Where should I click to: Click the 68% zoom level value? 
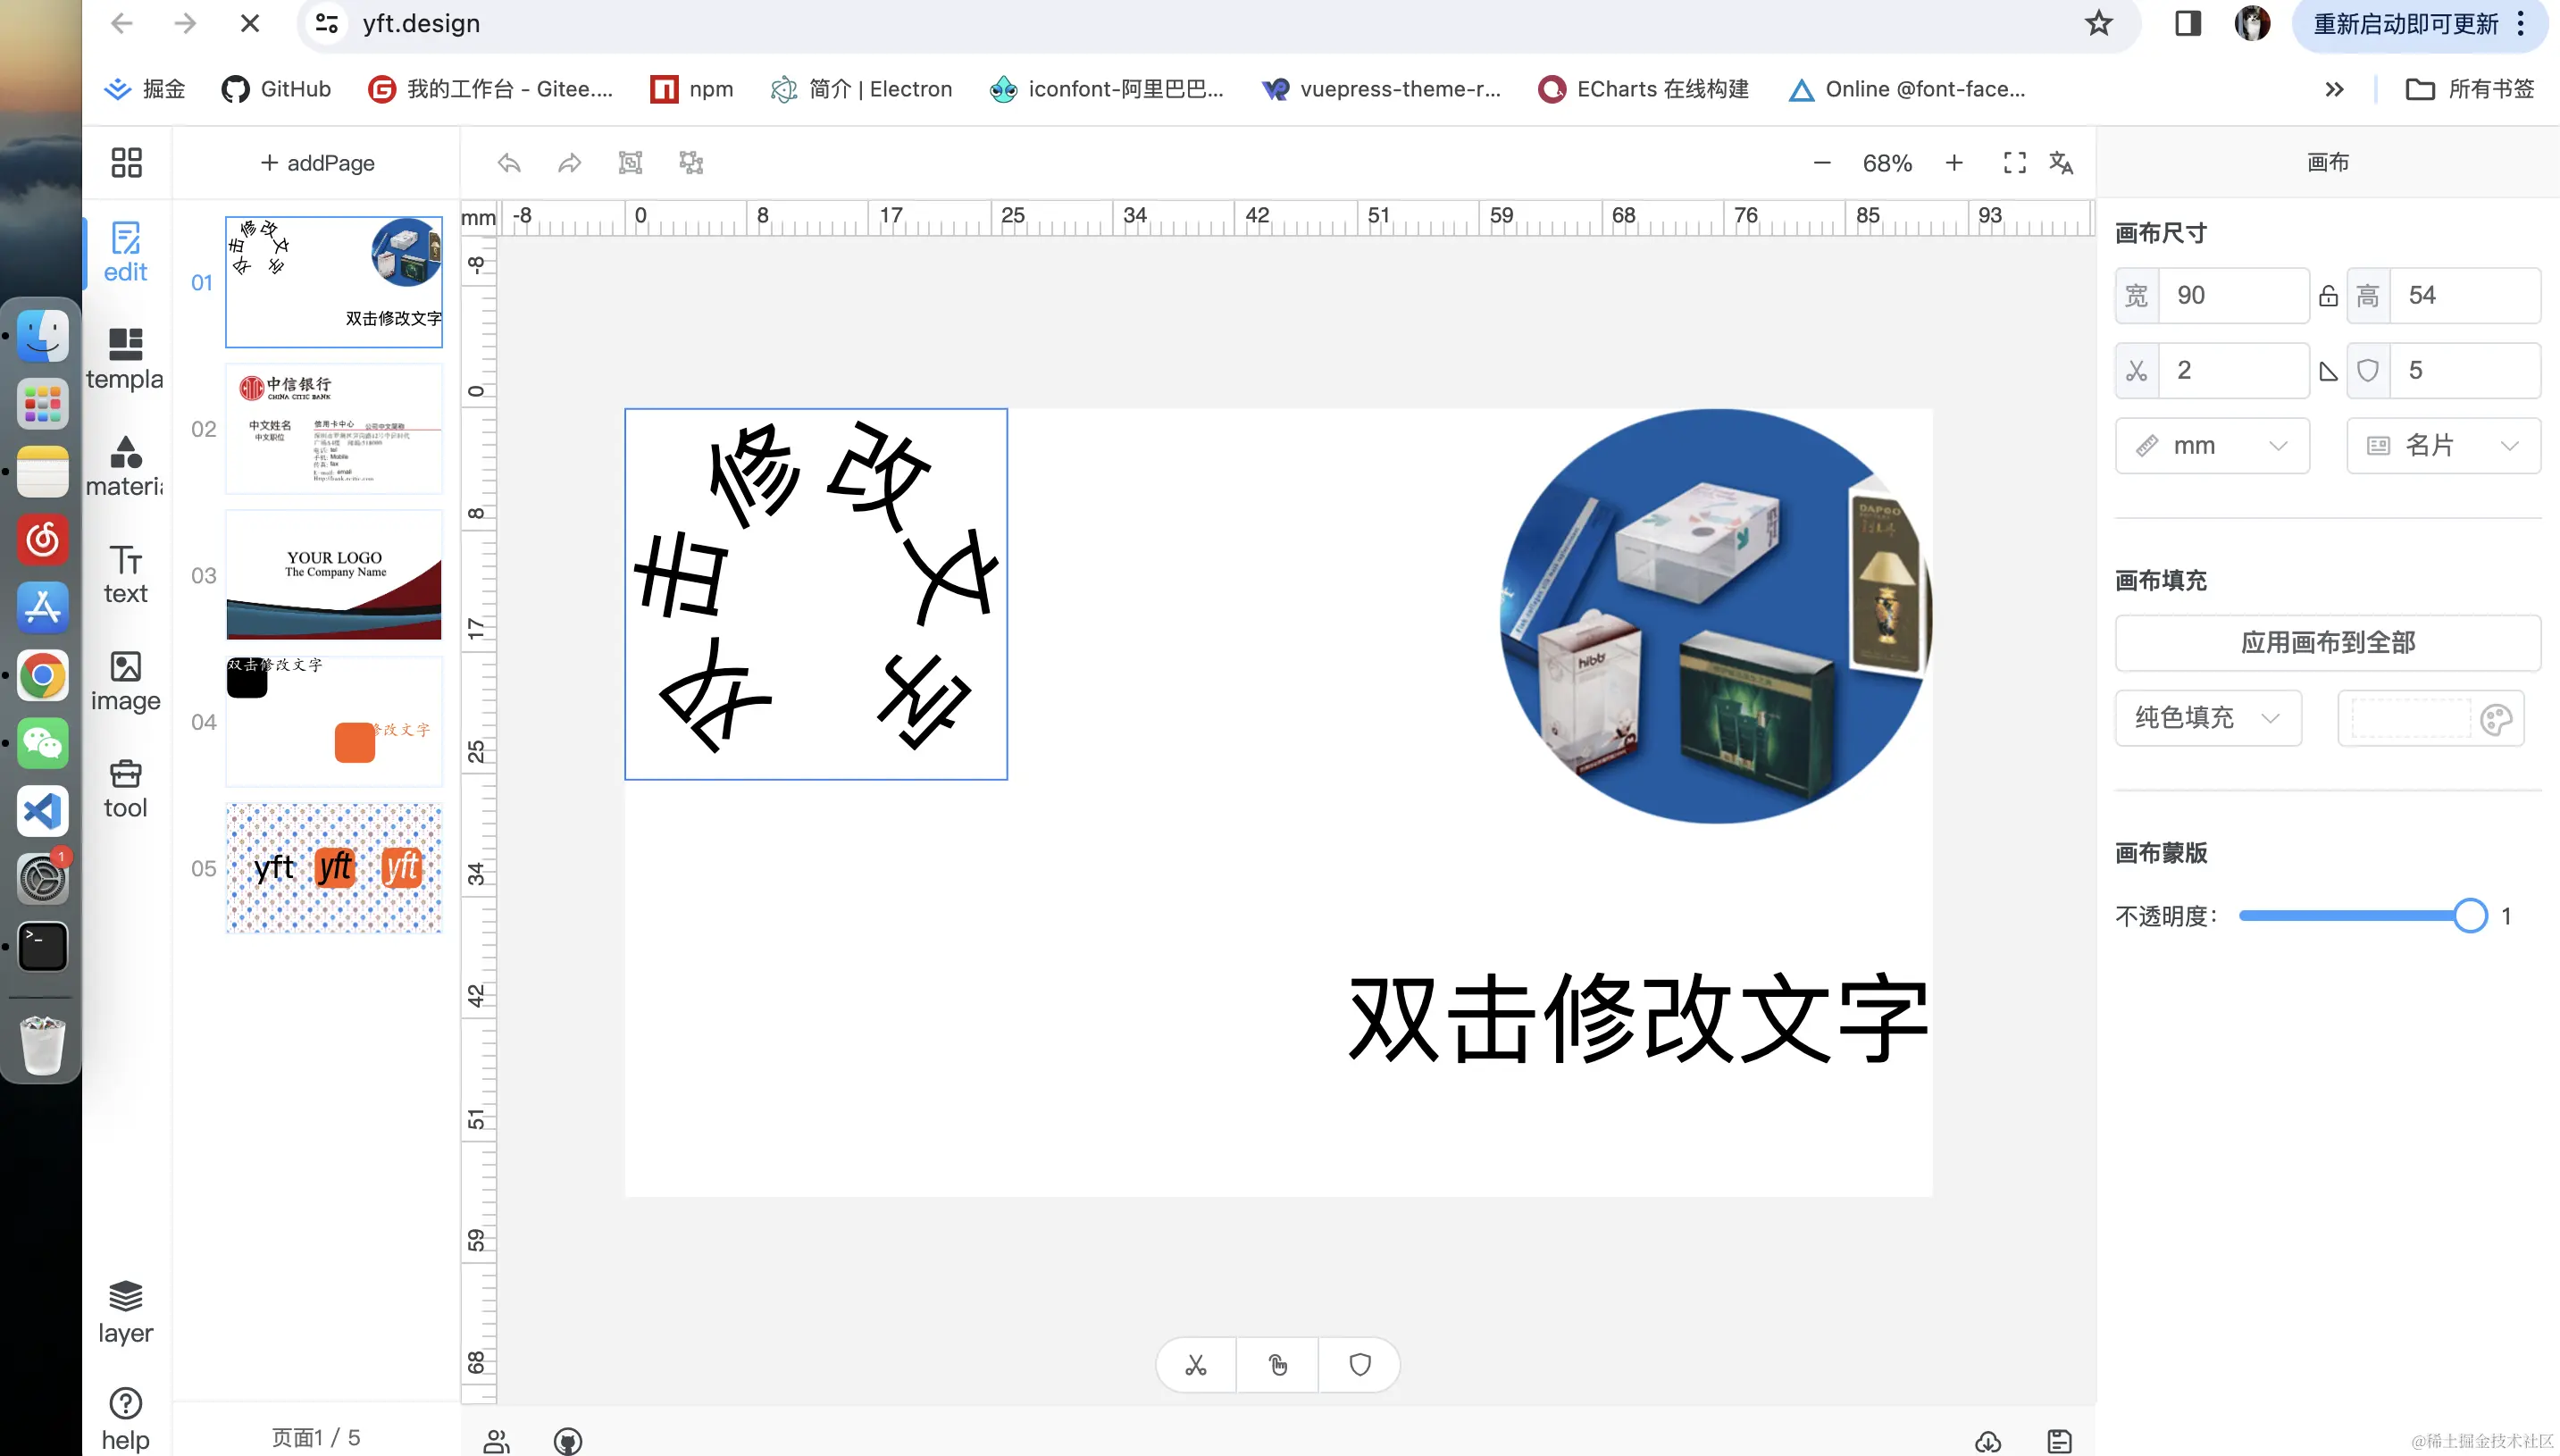coord(1887,163)
